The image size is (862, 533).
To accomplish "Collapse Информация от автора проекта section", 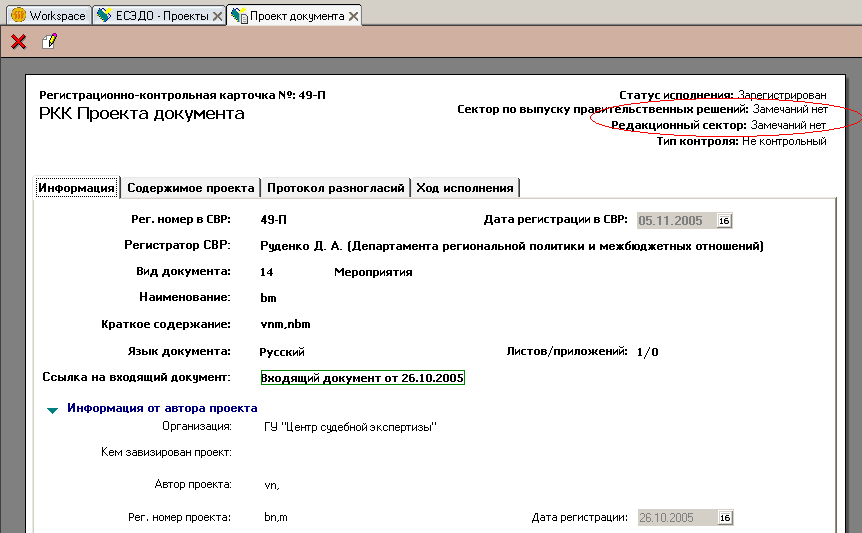I will click(52, 410).
